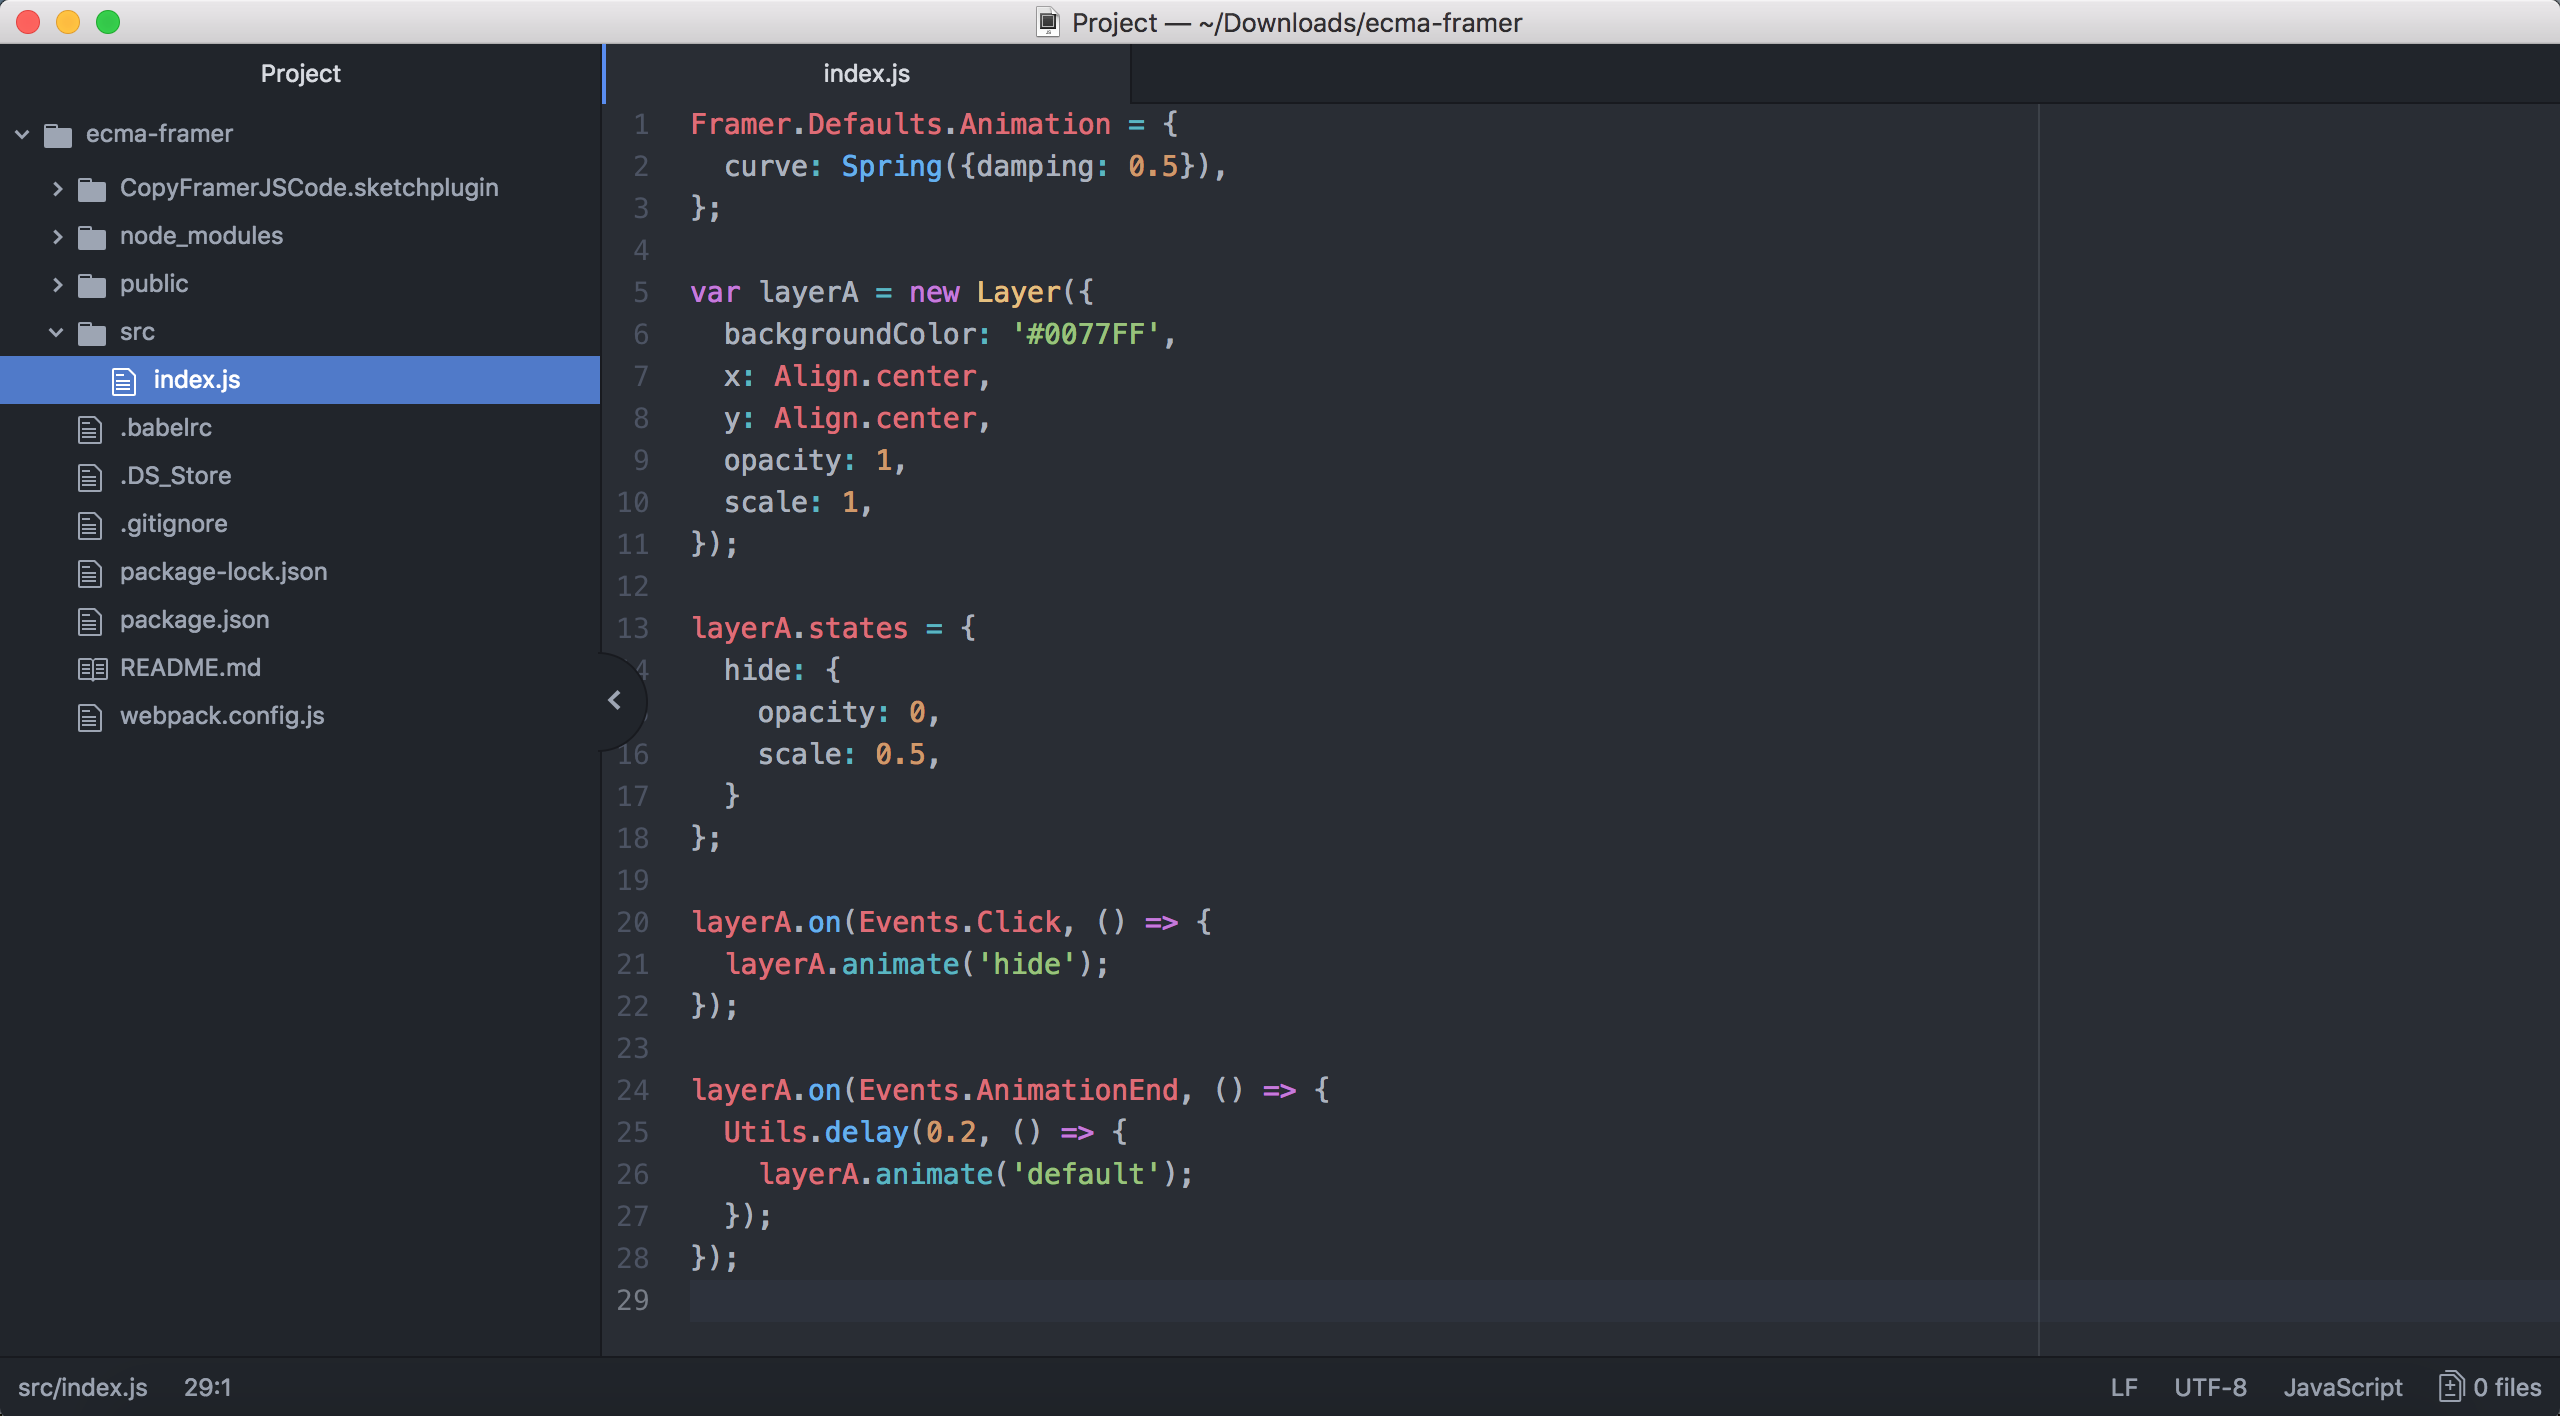Click the .babelrc file icon
The image size is (2560, 1416).
pos(90,429)
